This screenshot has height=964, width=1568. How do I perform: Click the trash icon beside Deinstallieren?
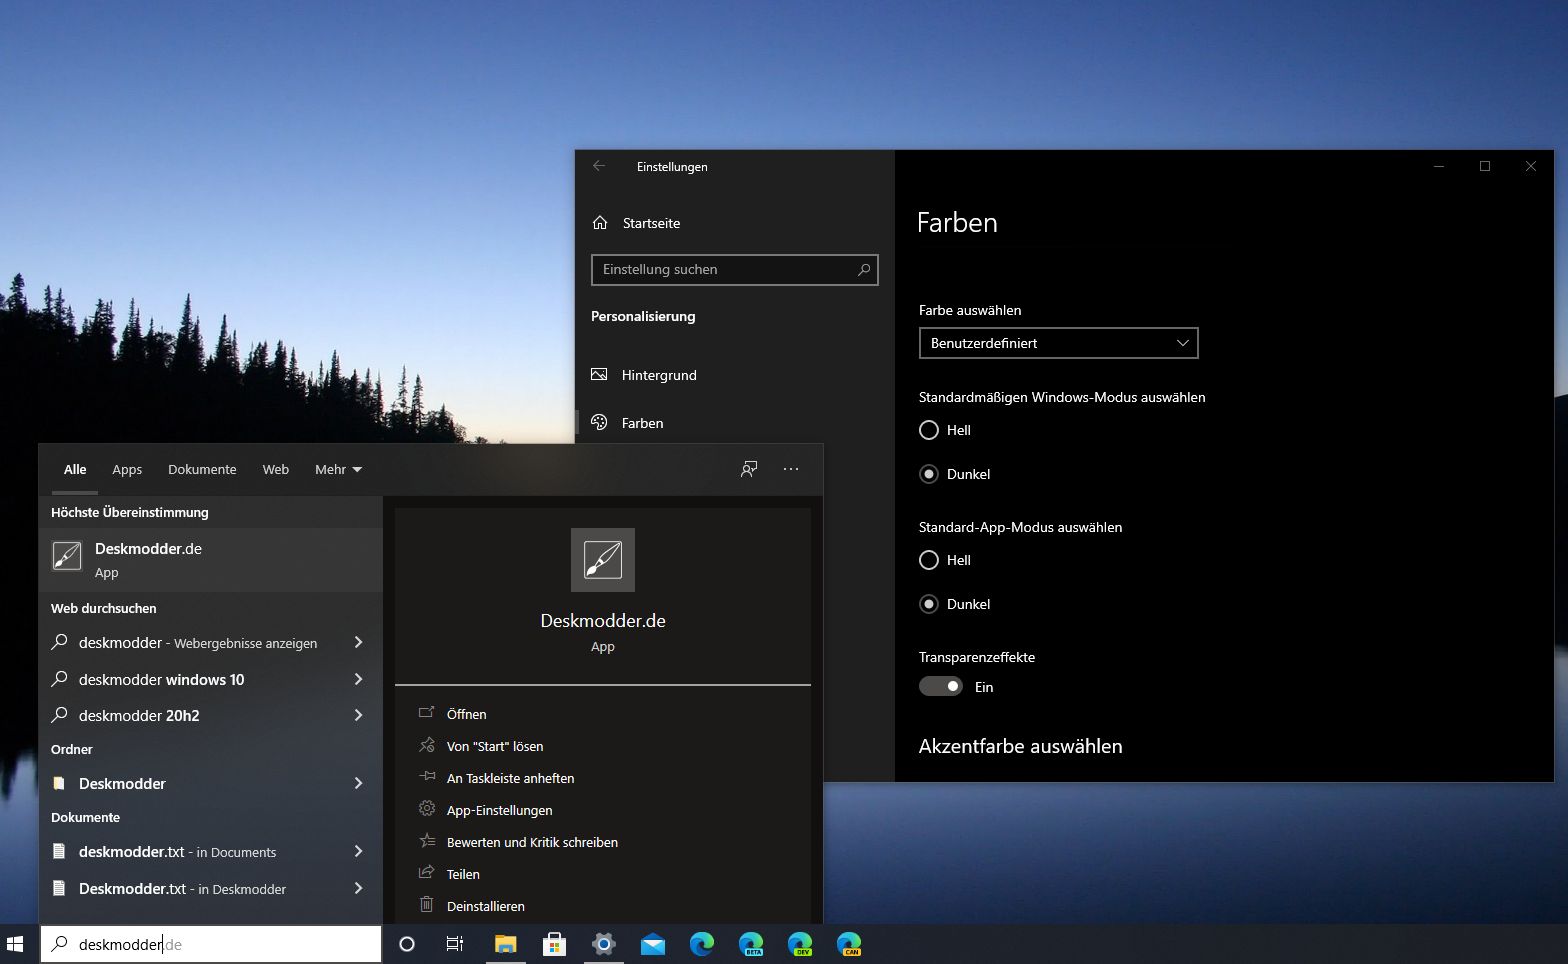click(x=427, y=905)
